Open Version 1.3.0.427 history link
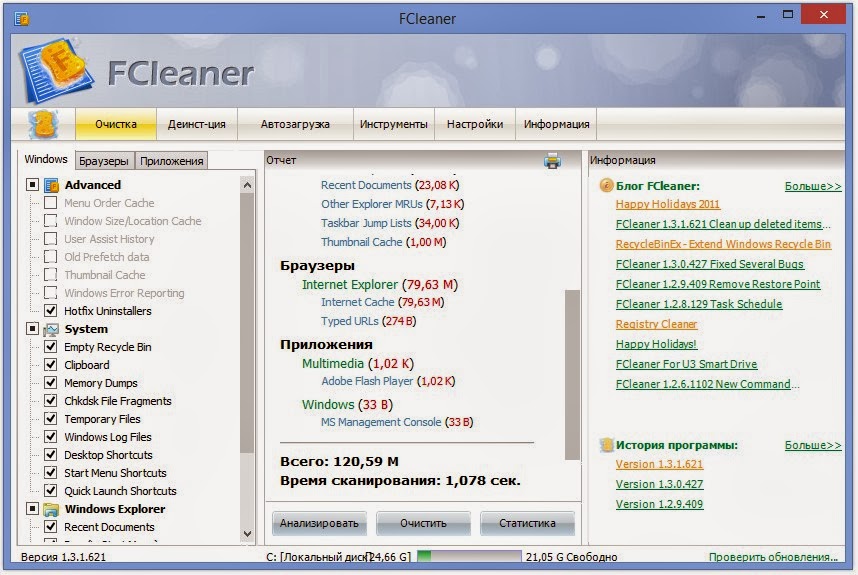858x575 pixels. [659, 484]
